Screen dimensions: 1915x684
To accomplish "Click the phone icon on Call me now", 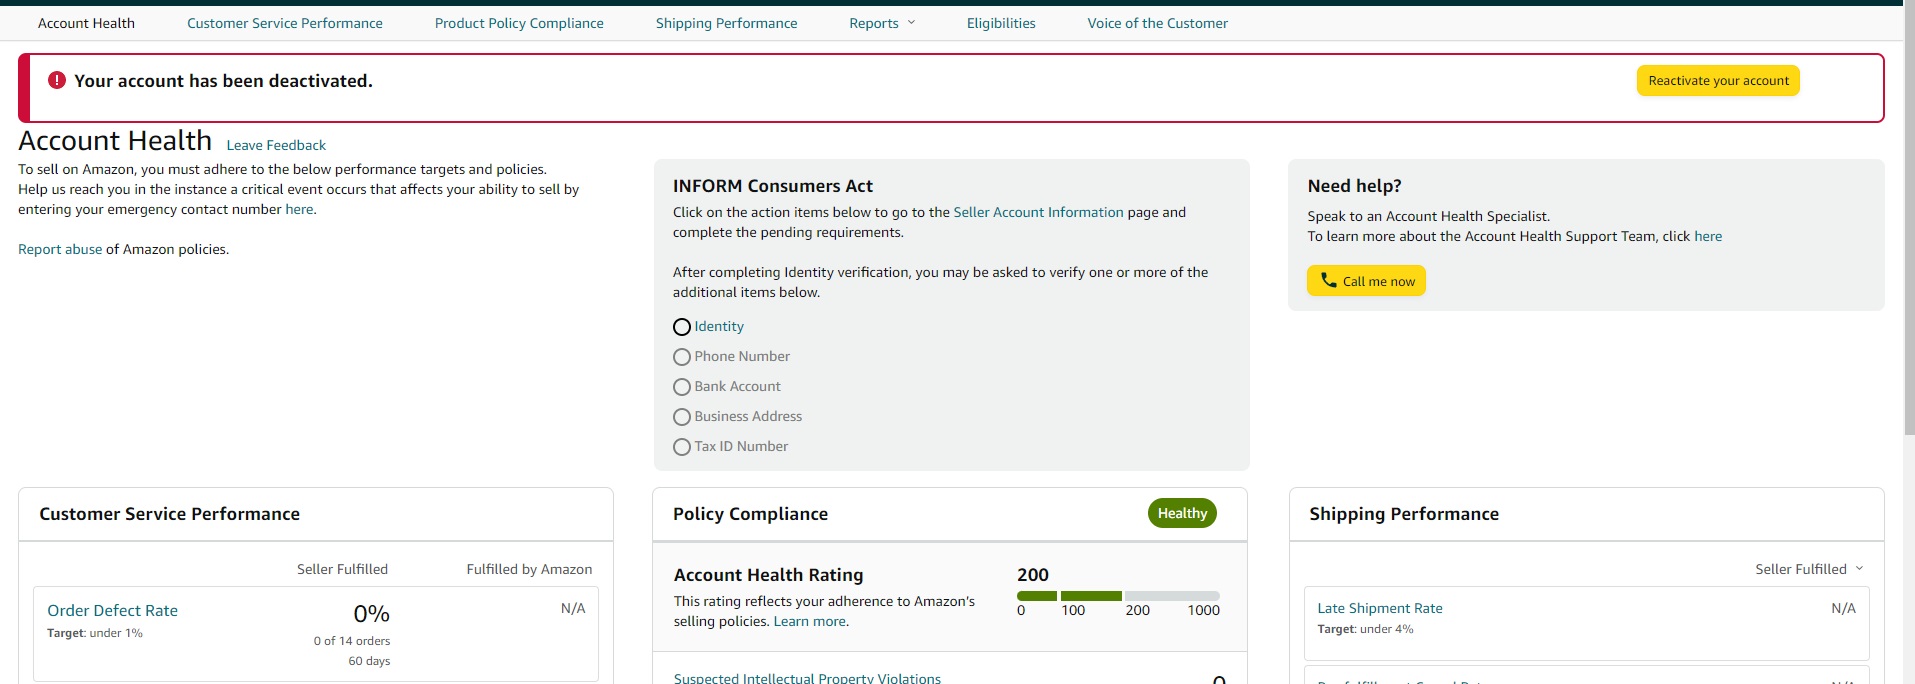I will coord(1328,280).
